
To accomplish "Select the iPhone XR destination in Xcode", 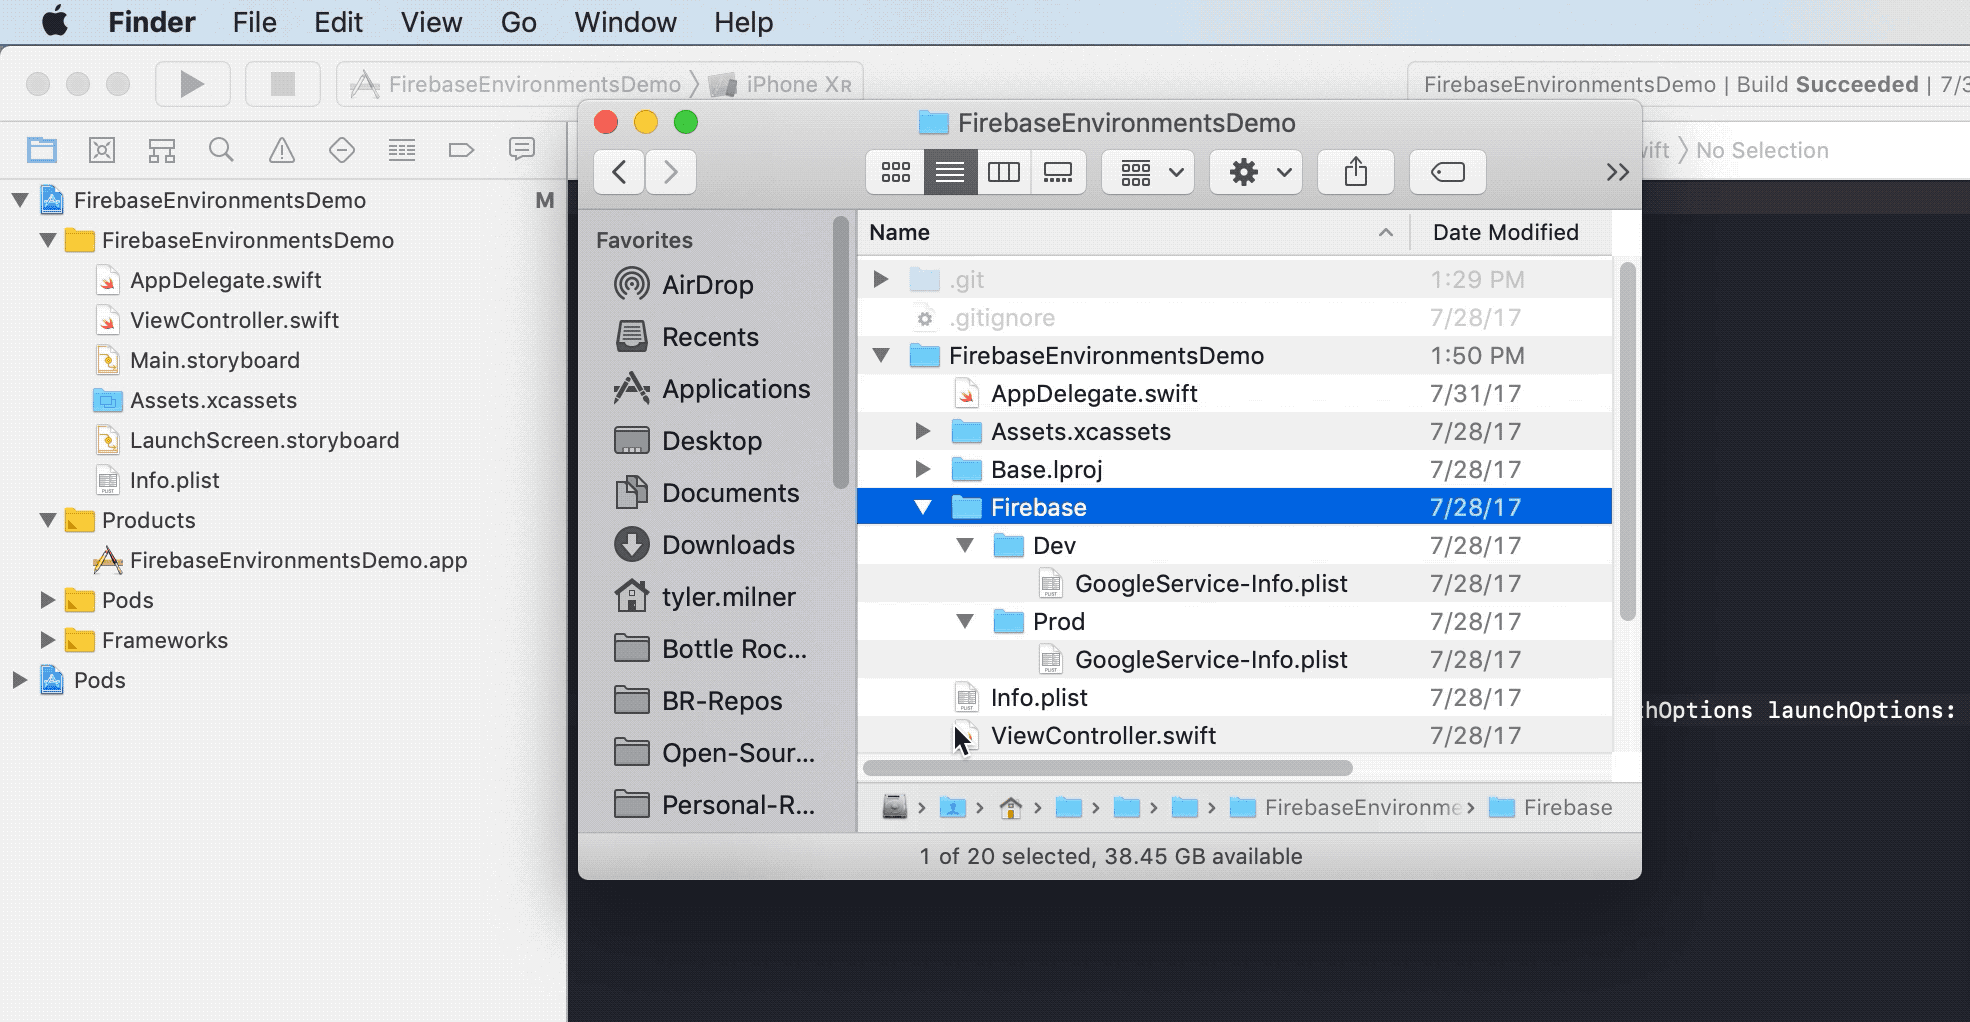I will tap(781, 84).
